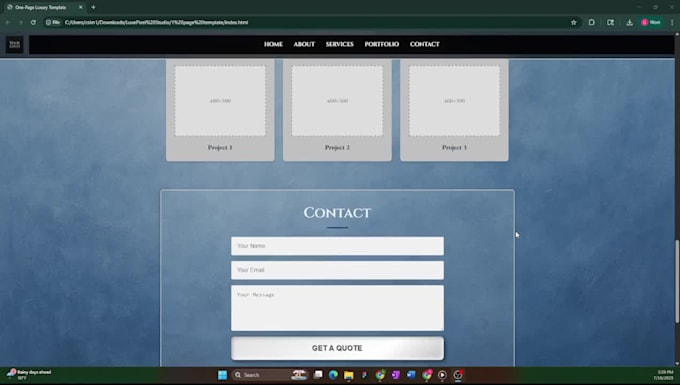
Task: Open the Downloads tray icon
Action: pyautogui.click(x=630, y=22)
